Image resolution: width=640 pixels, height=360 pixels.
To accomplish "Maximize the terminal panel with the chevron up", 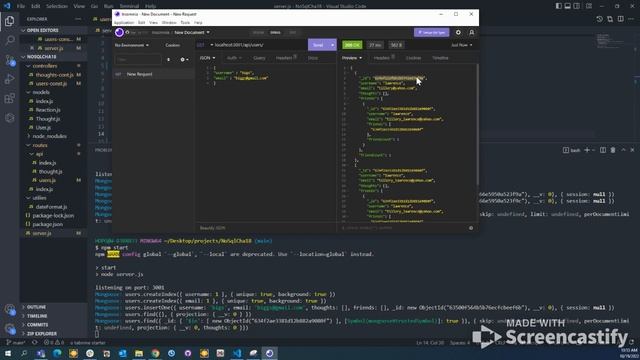I will click(623, 150).
